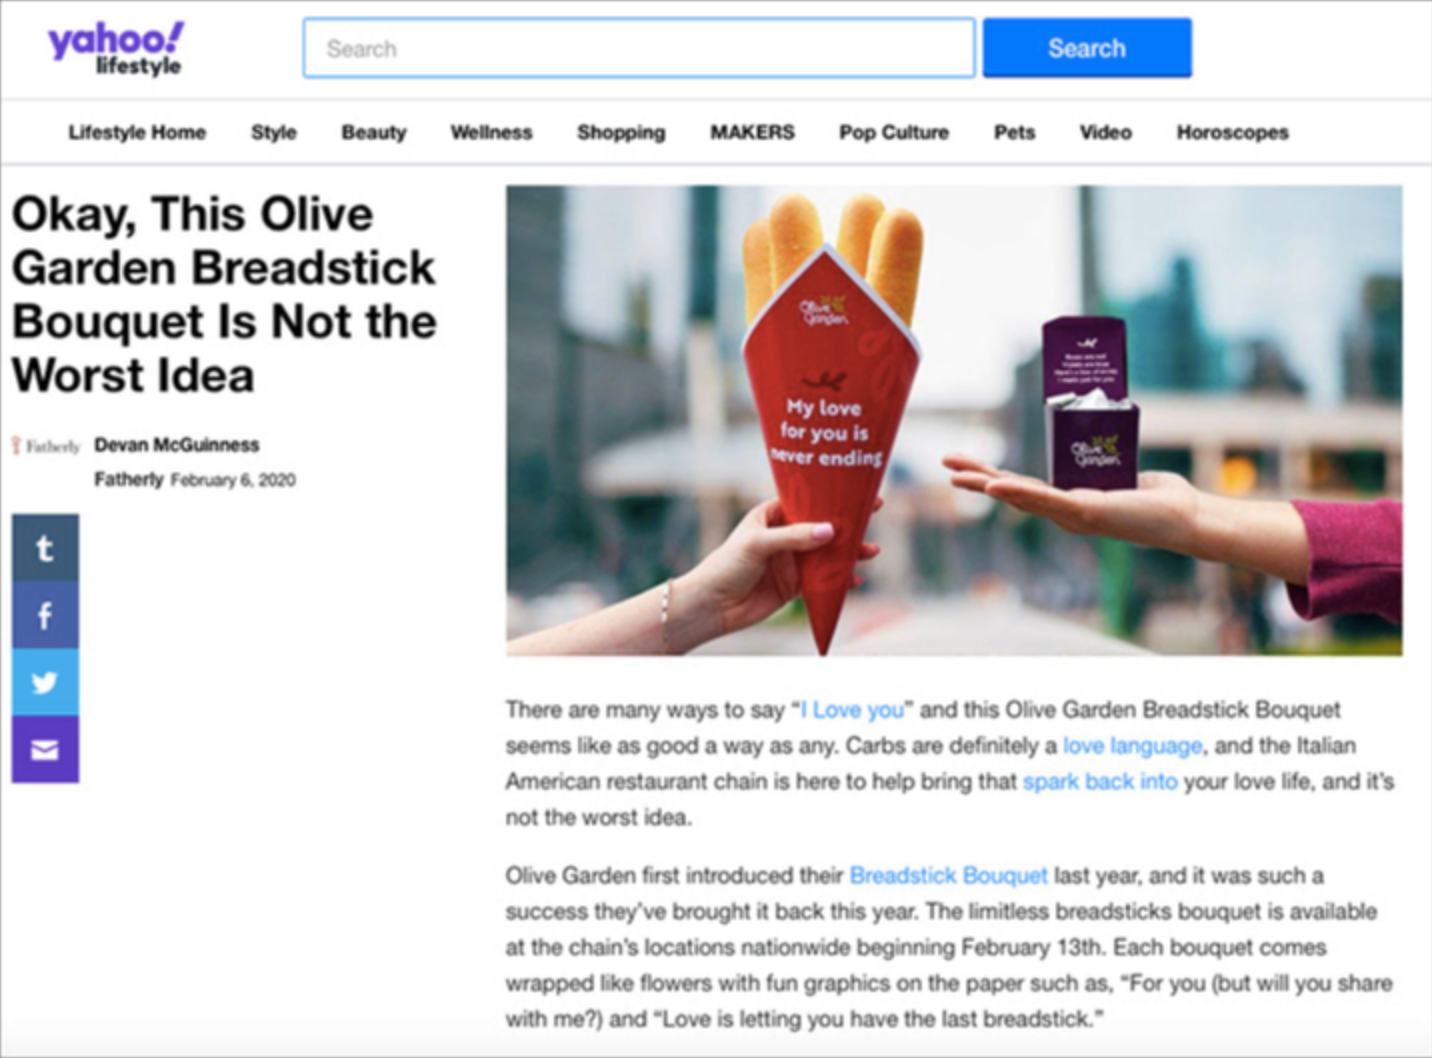1432x1058 pixels.
Task: Share article via email icon
Action: coord(45,749)
